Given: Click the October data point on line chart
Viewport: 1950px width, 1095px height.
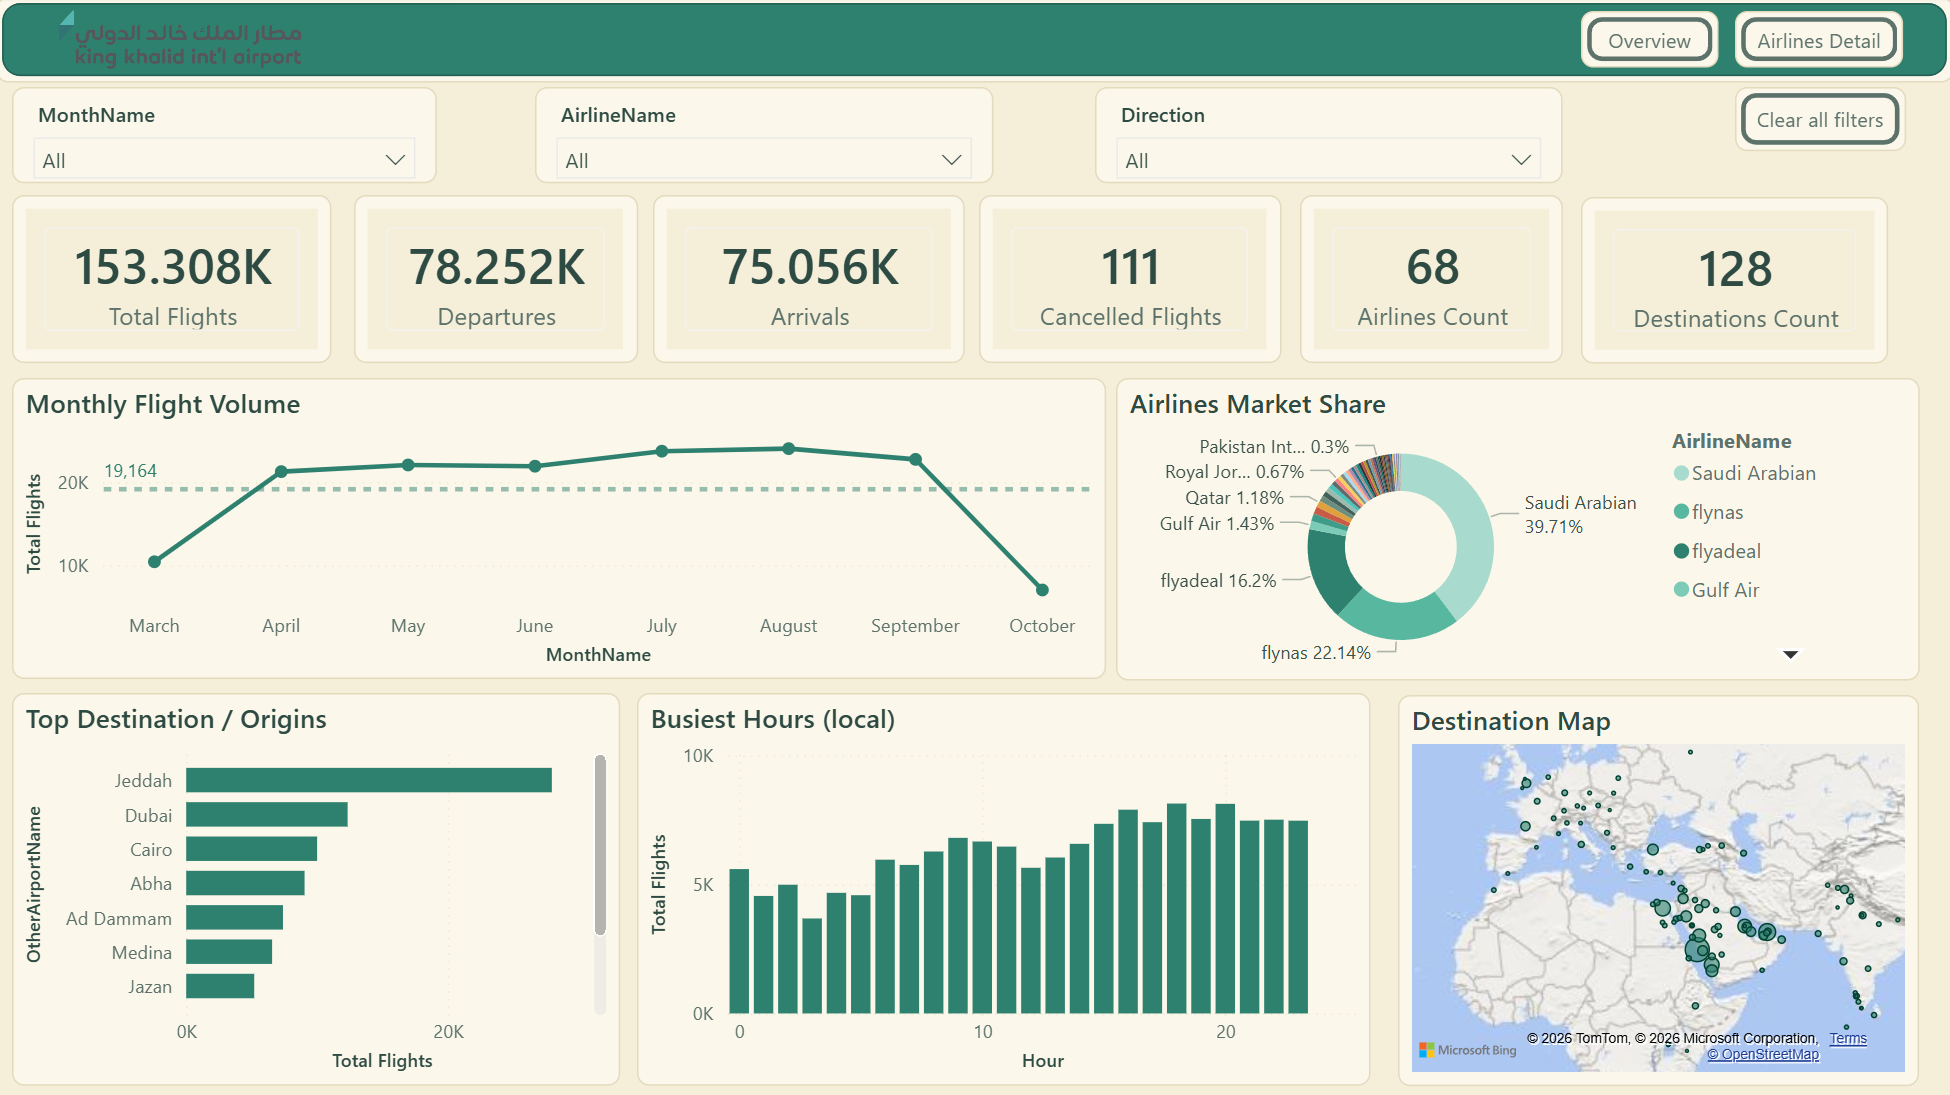Looking at the screenshot, I should click(1042, 590).
